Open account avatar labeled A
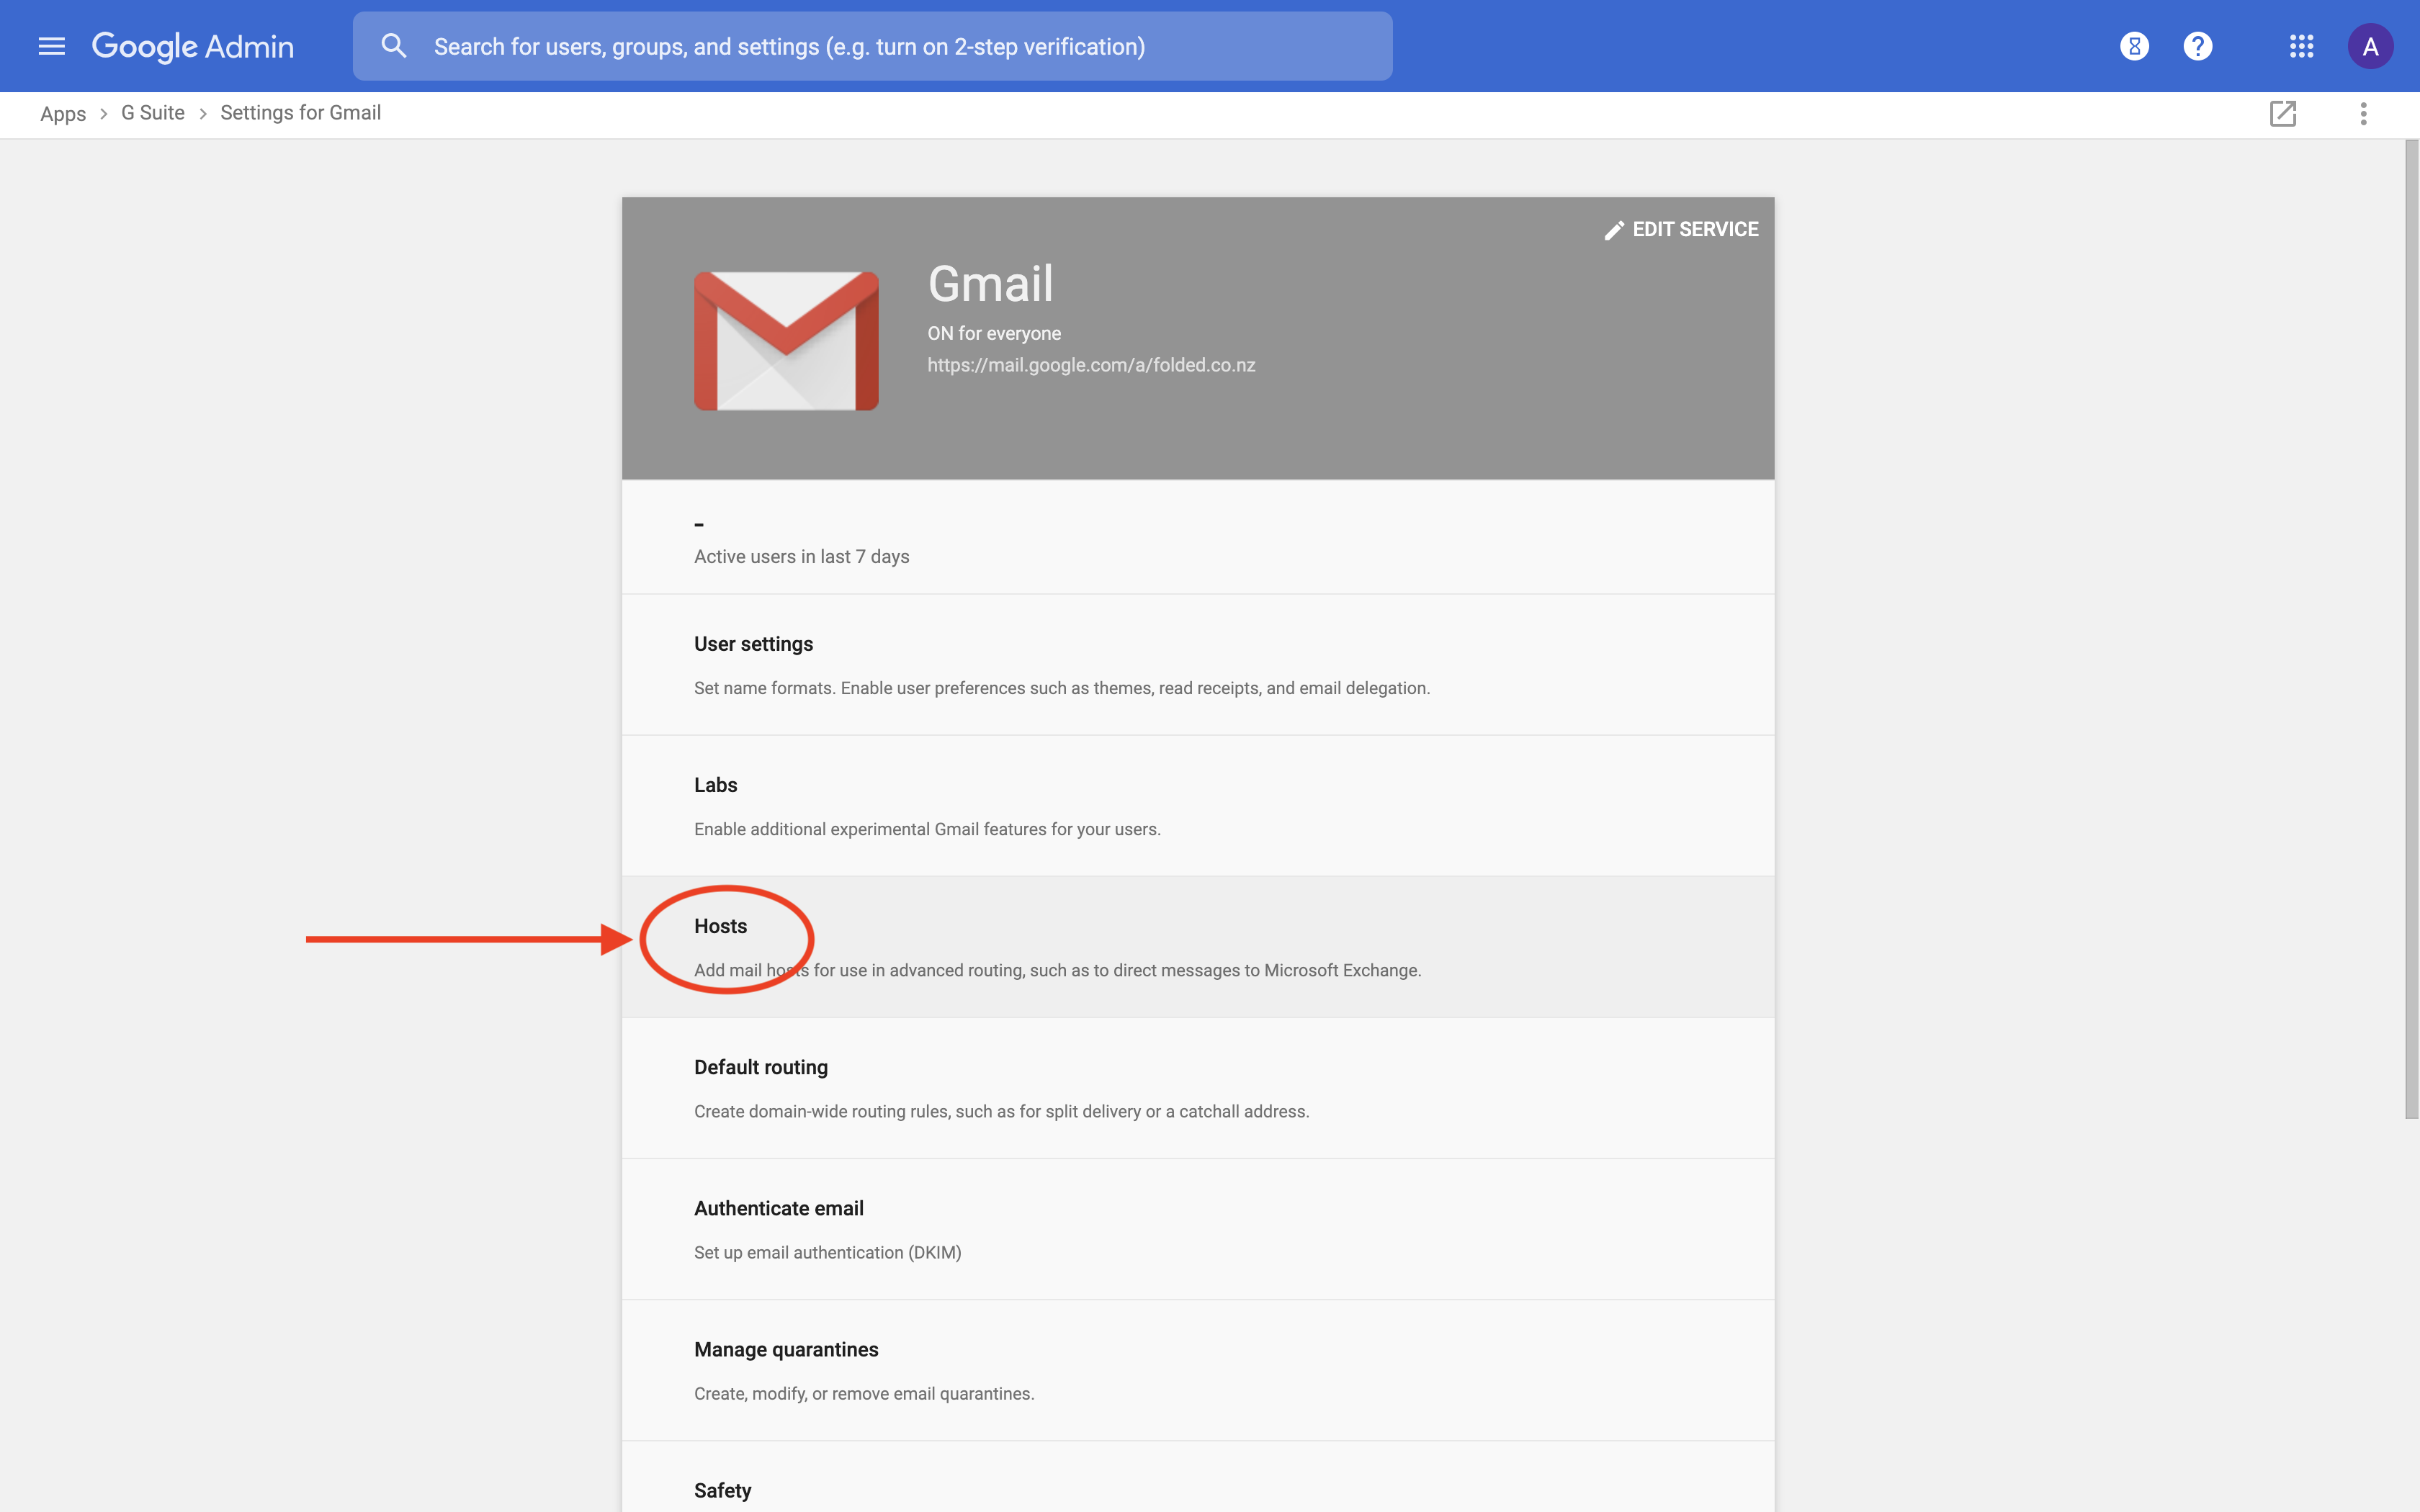 pyautogui.click(x=2370, y=46)
